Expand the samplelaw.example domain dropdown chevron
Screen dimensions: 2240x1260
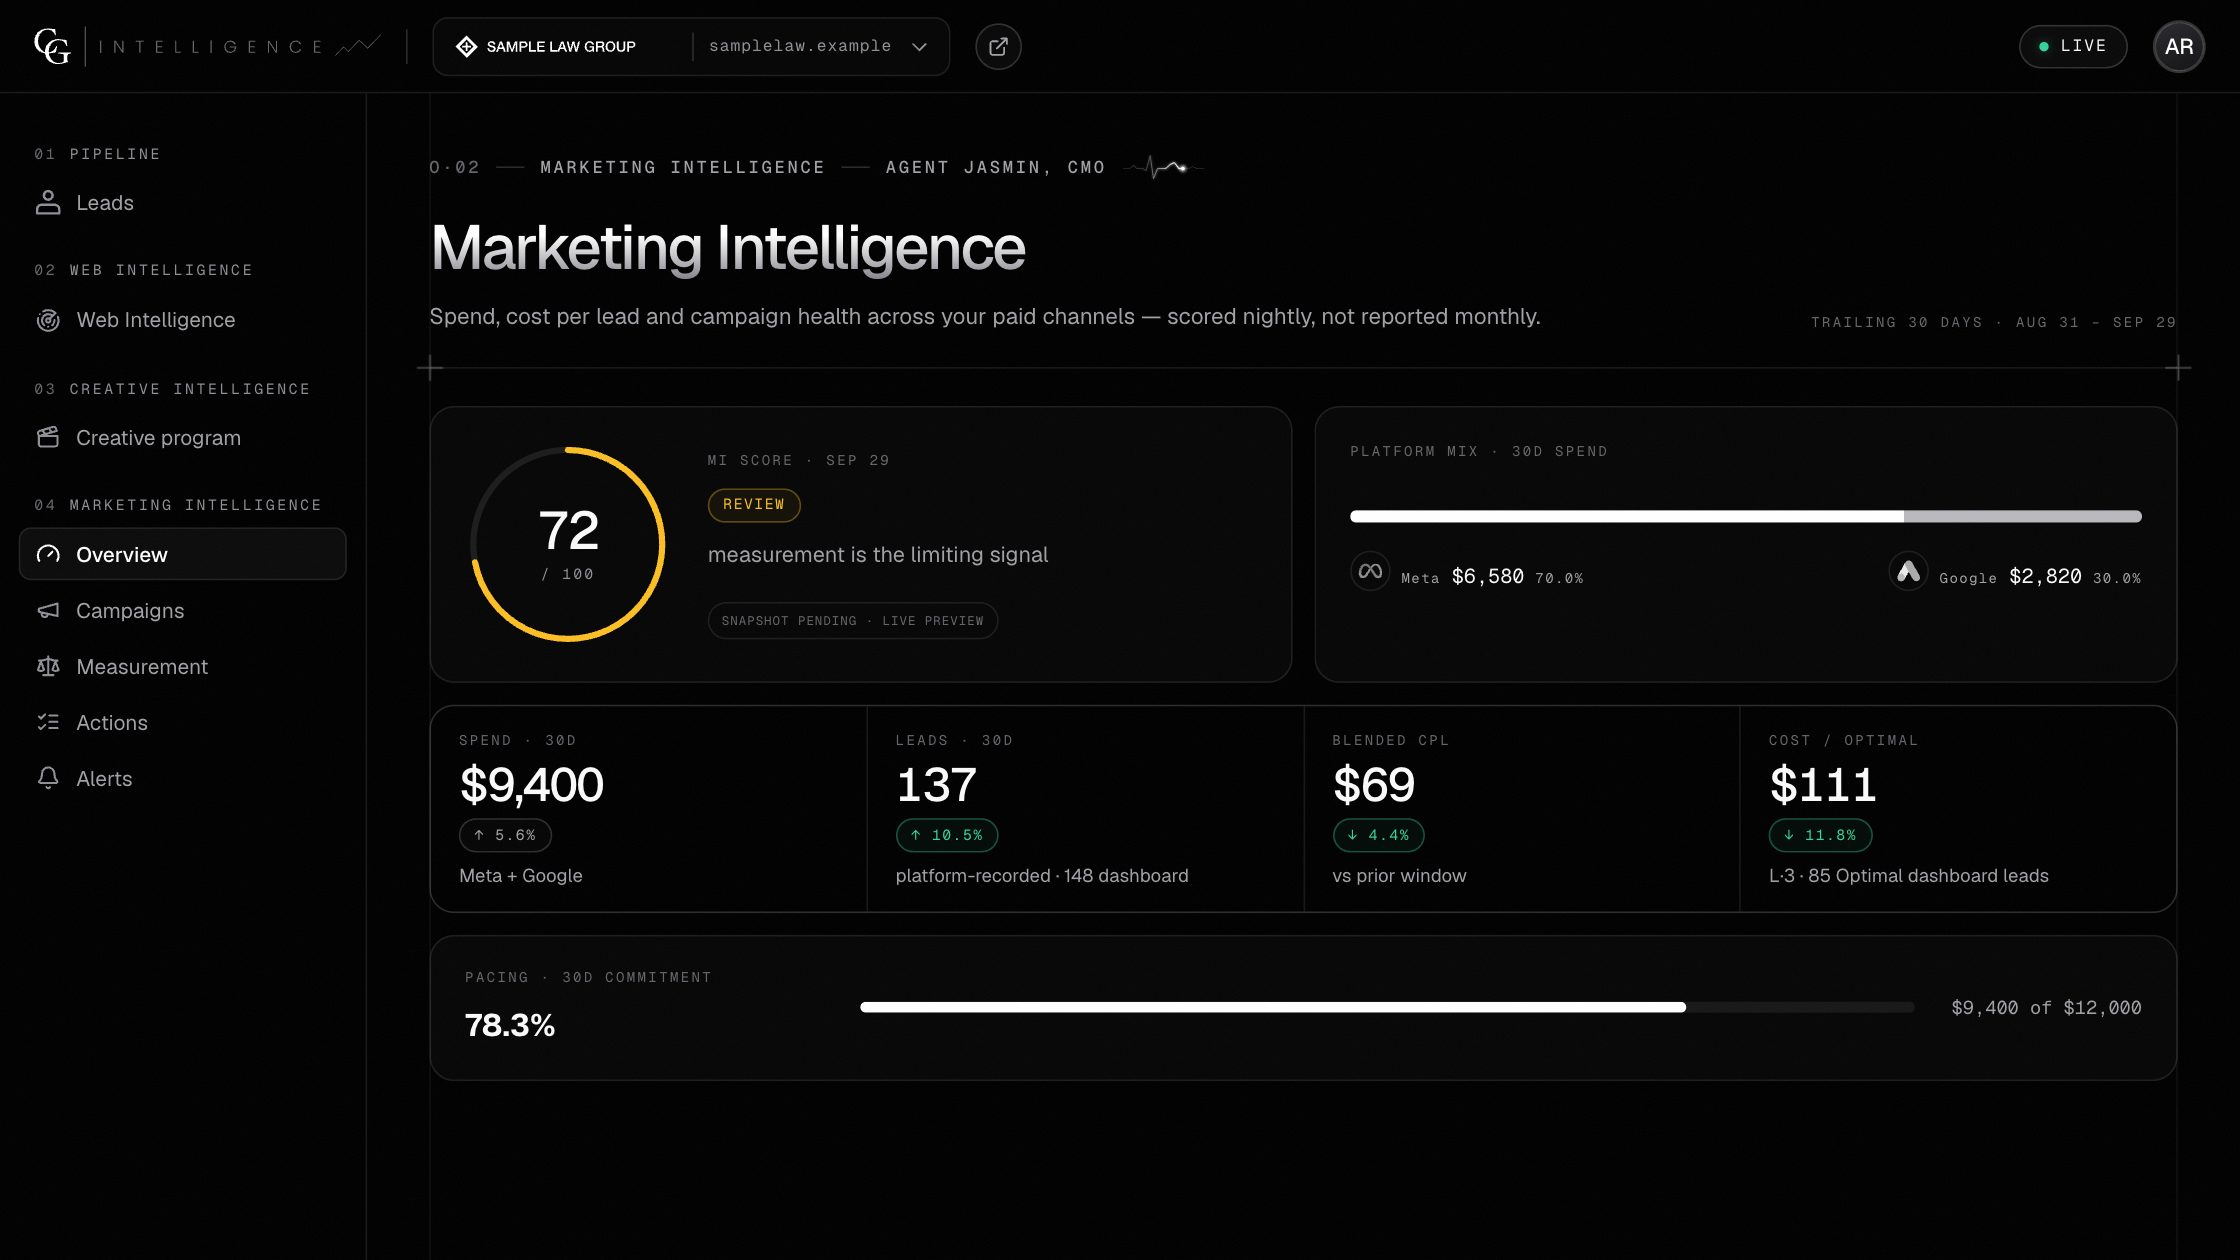[x=919, y=47]
